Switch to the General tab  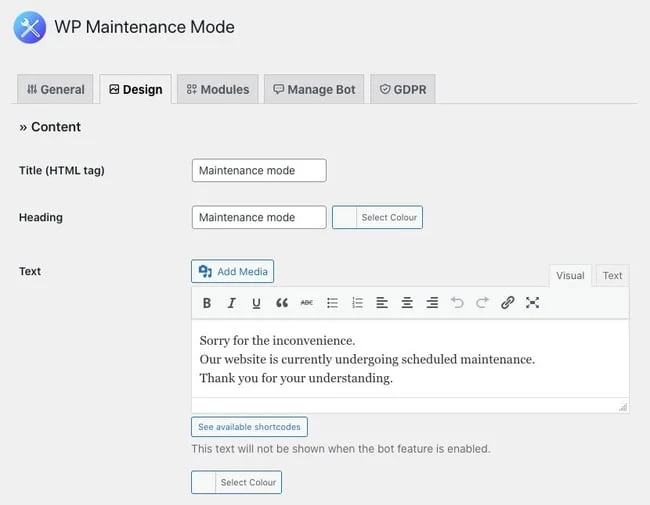coord(56,89)
